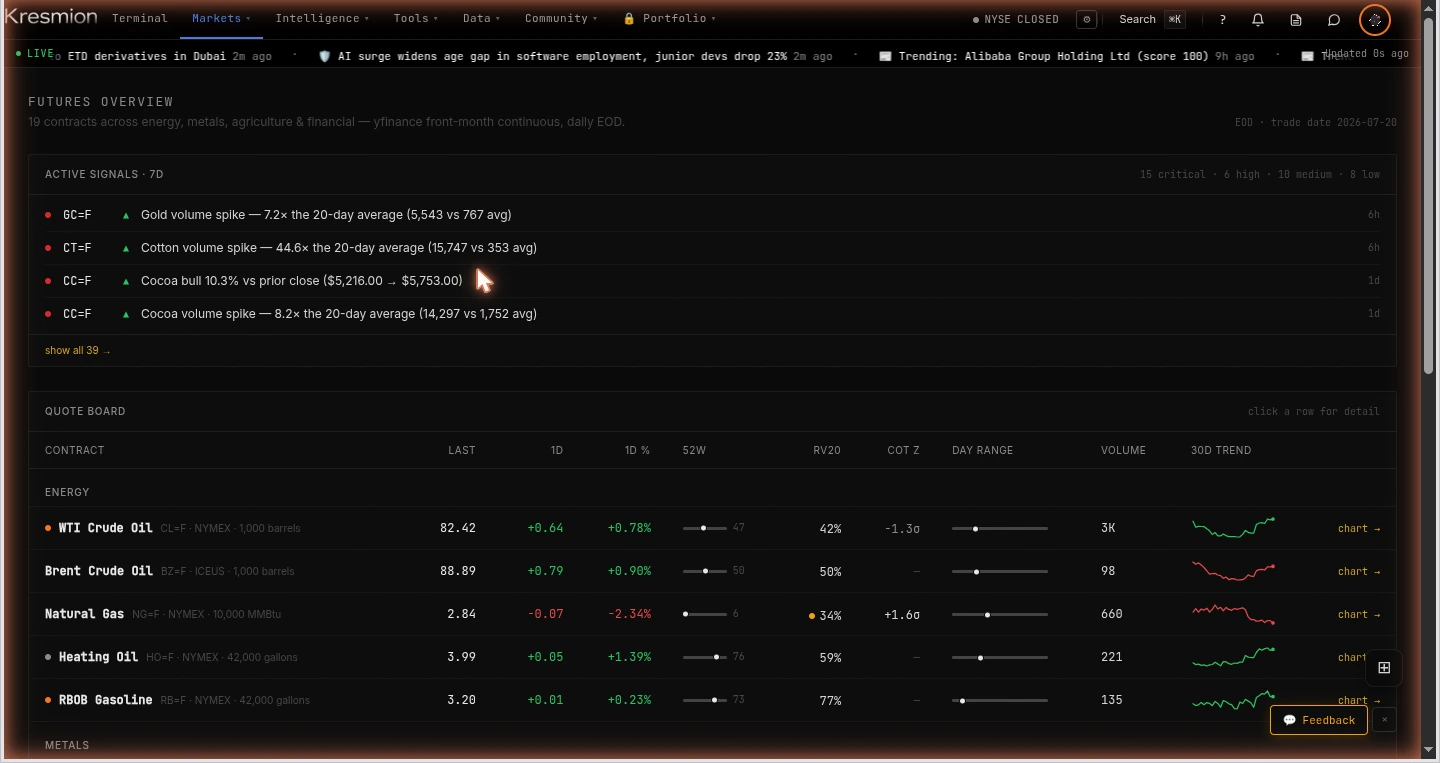Open the Markets dropdown menu

[221, 18]
